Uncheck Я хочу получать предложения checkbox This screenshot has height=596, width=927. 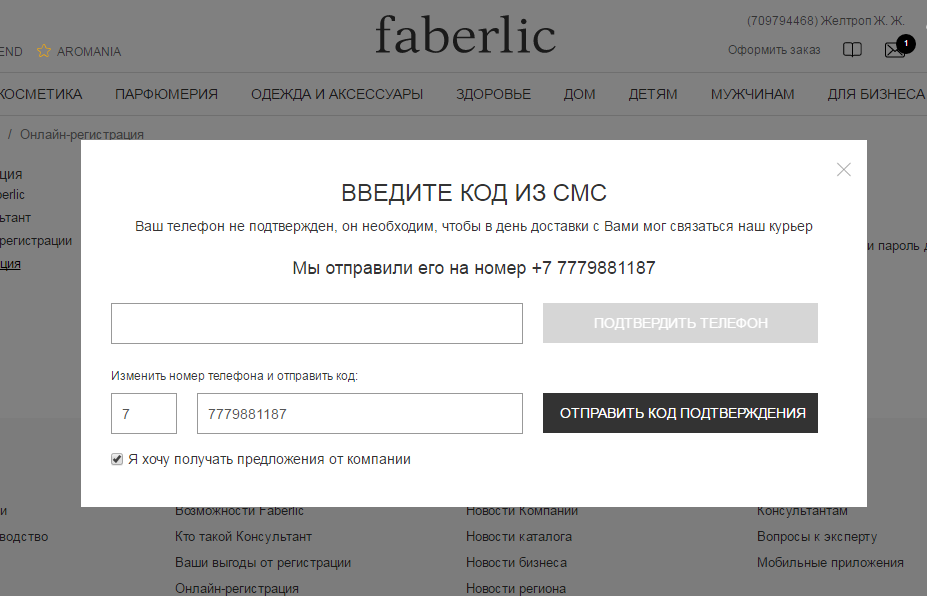pyautogui.click(x=117, y=459)
